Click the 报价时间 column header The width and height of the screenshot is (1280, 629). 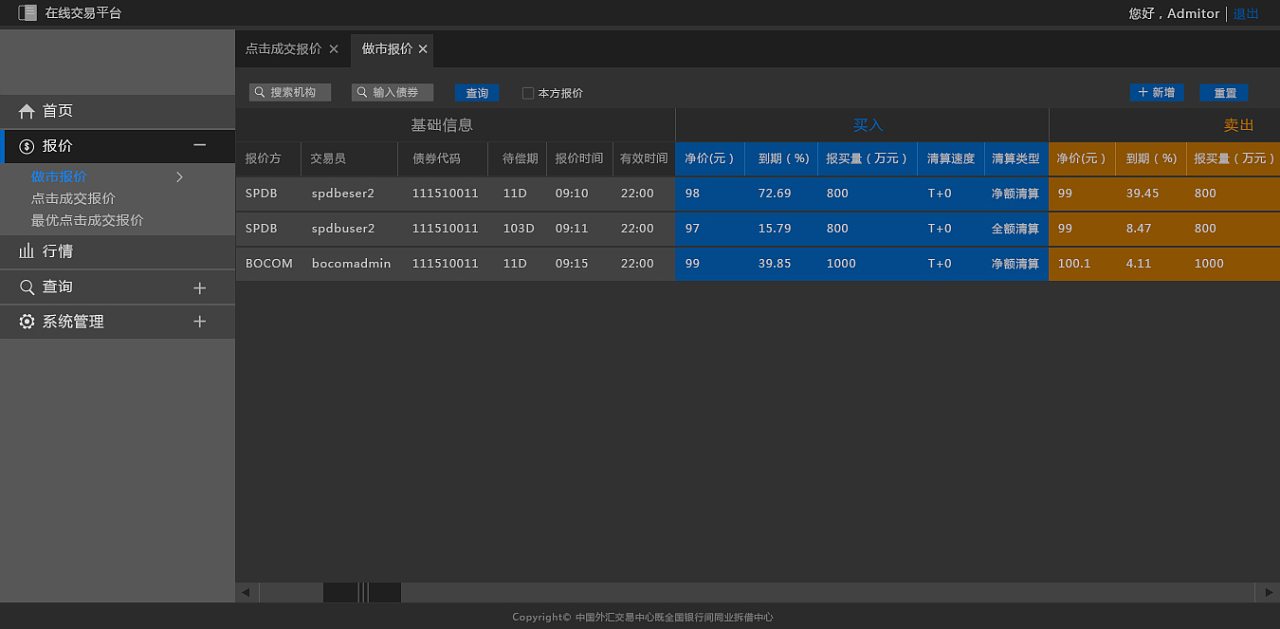(579, 159)
